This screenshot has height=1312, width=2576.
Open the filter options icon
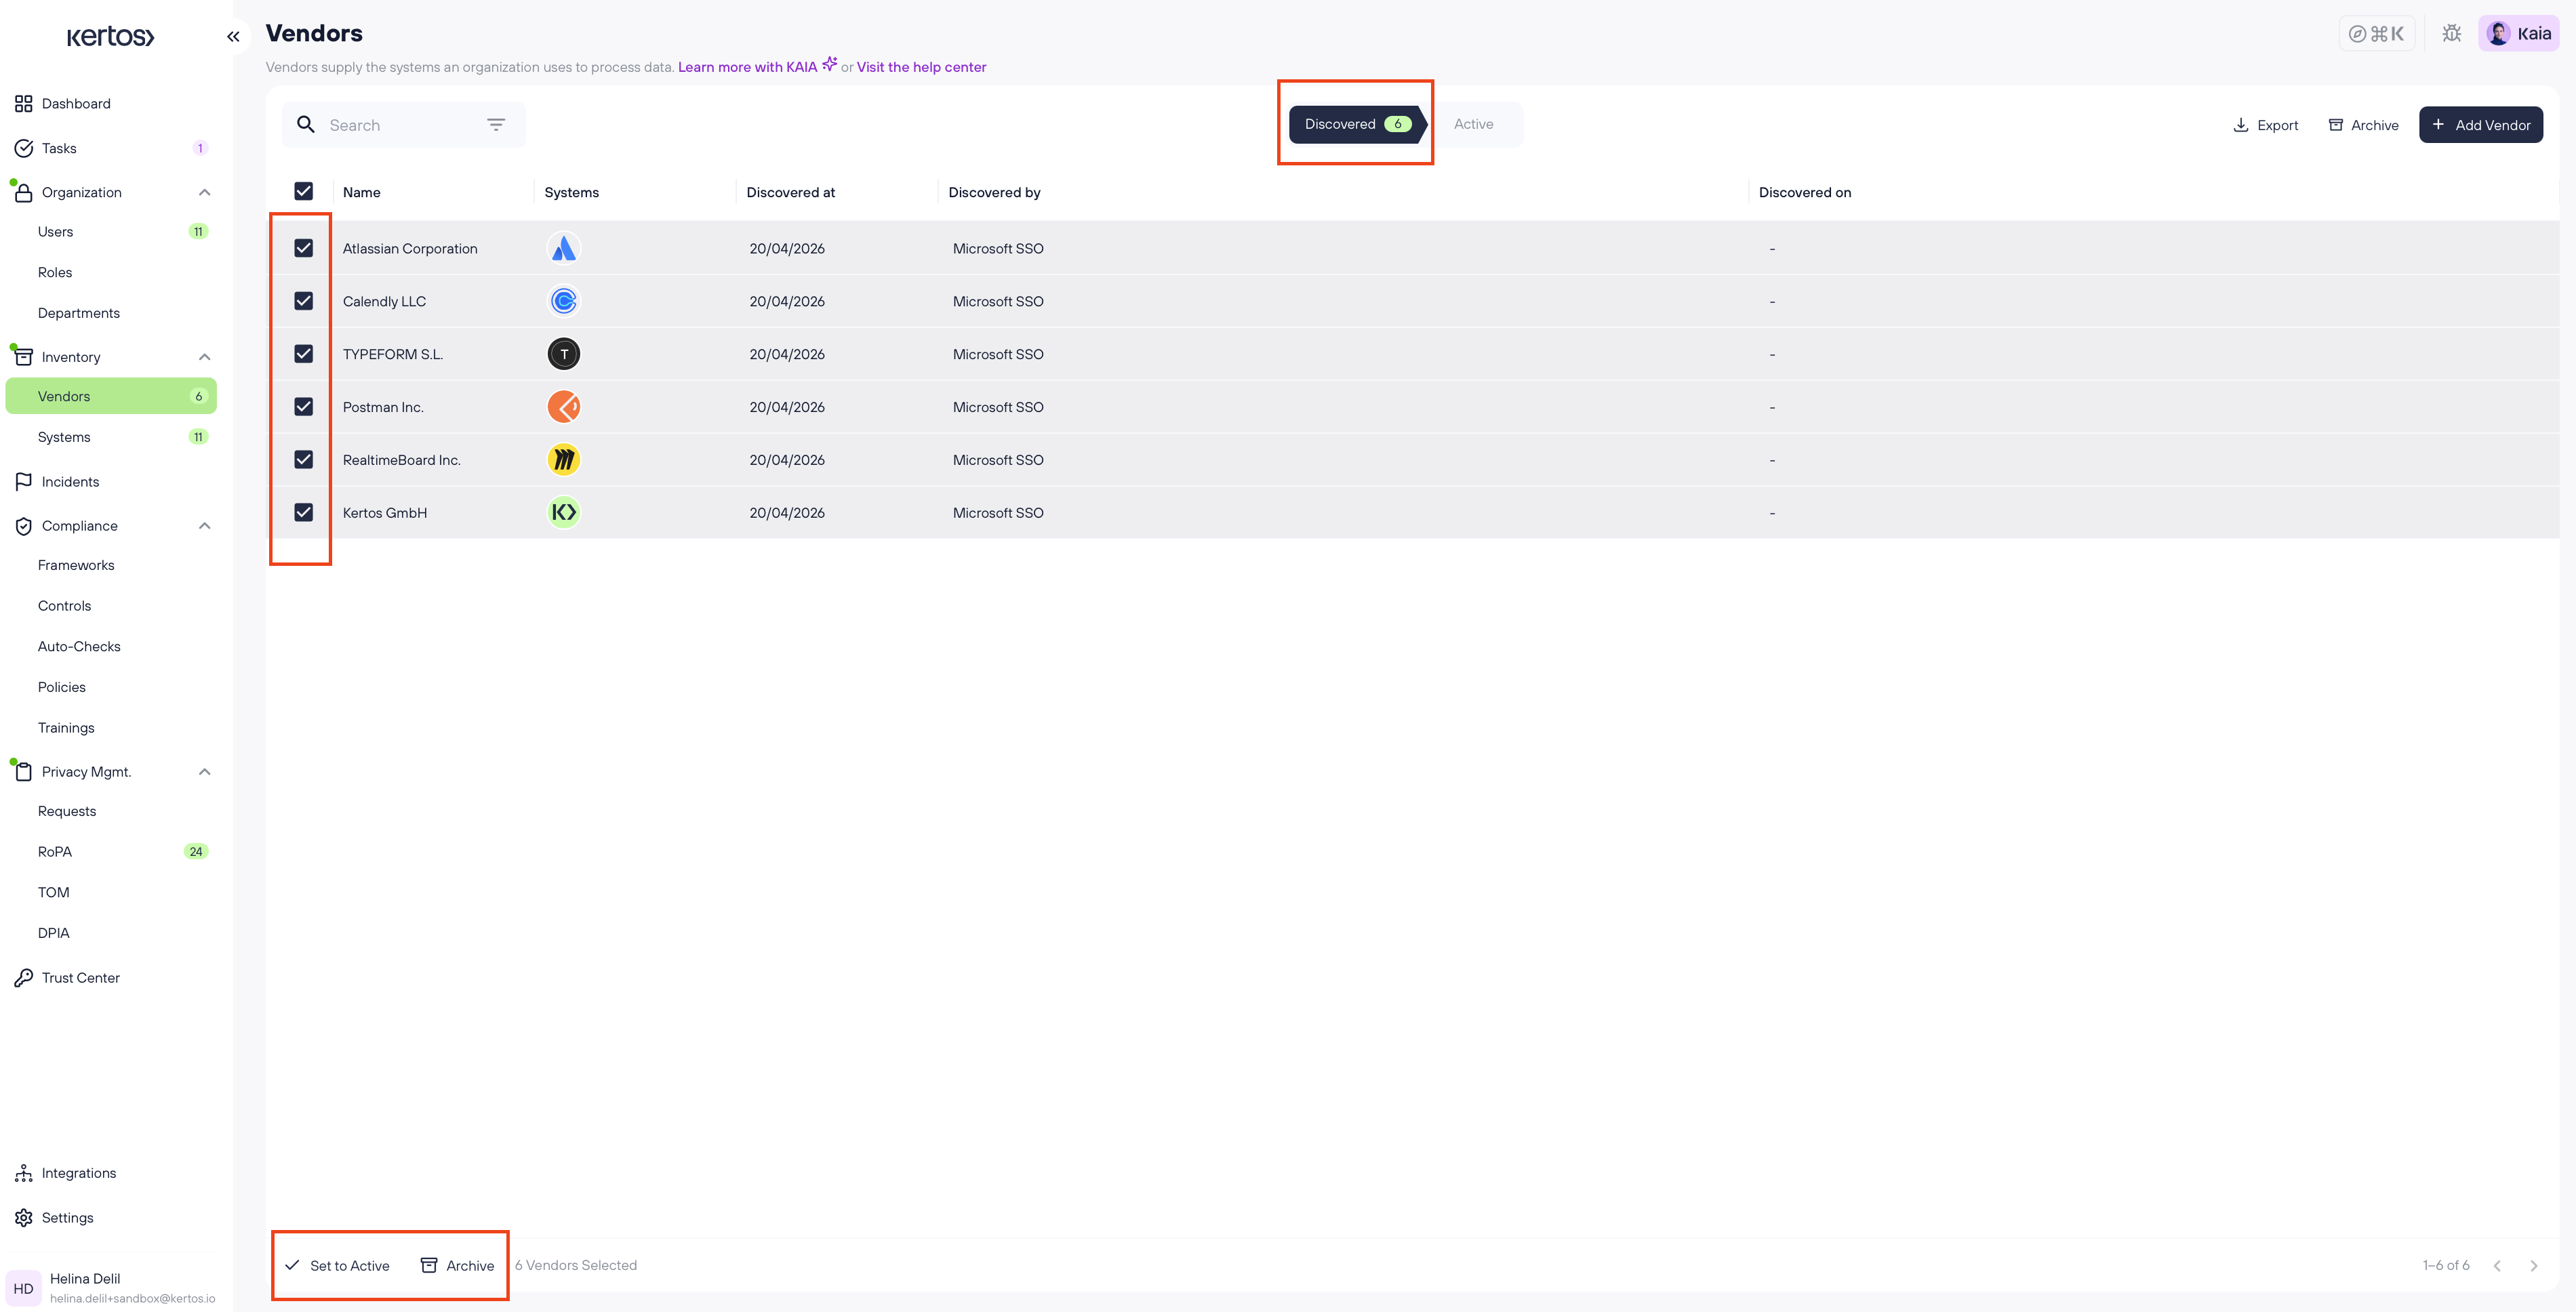point(496,124)
